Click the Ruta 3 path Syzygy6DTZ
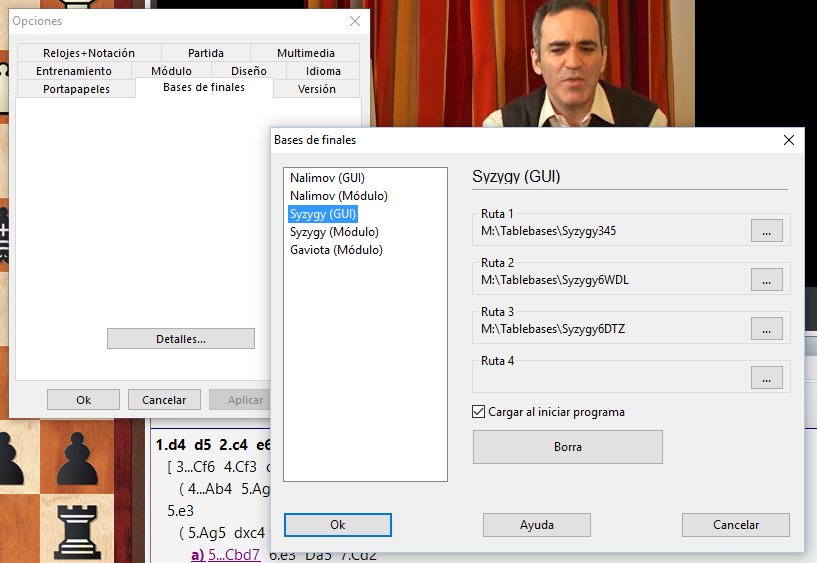 click(x=553, y=329)
